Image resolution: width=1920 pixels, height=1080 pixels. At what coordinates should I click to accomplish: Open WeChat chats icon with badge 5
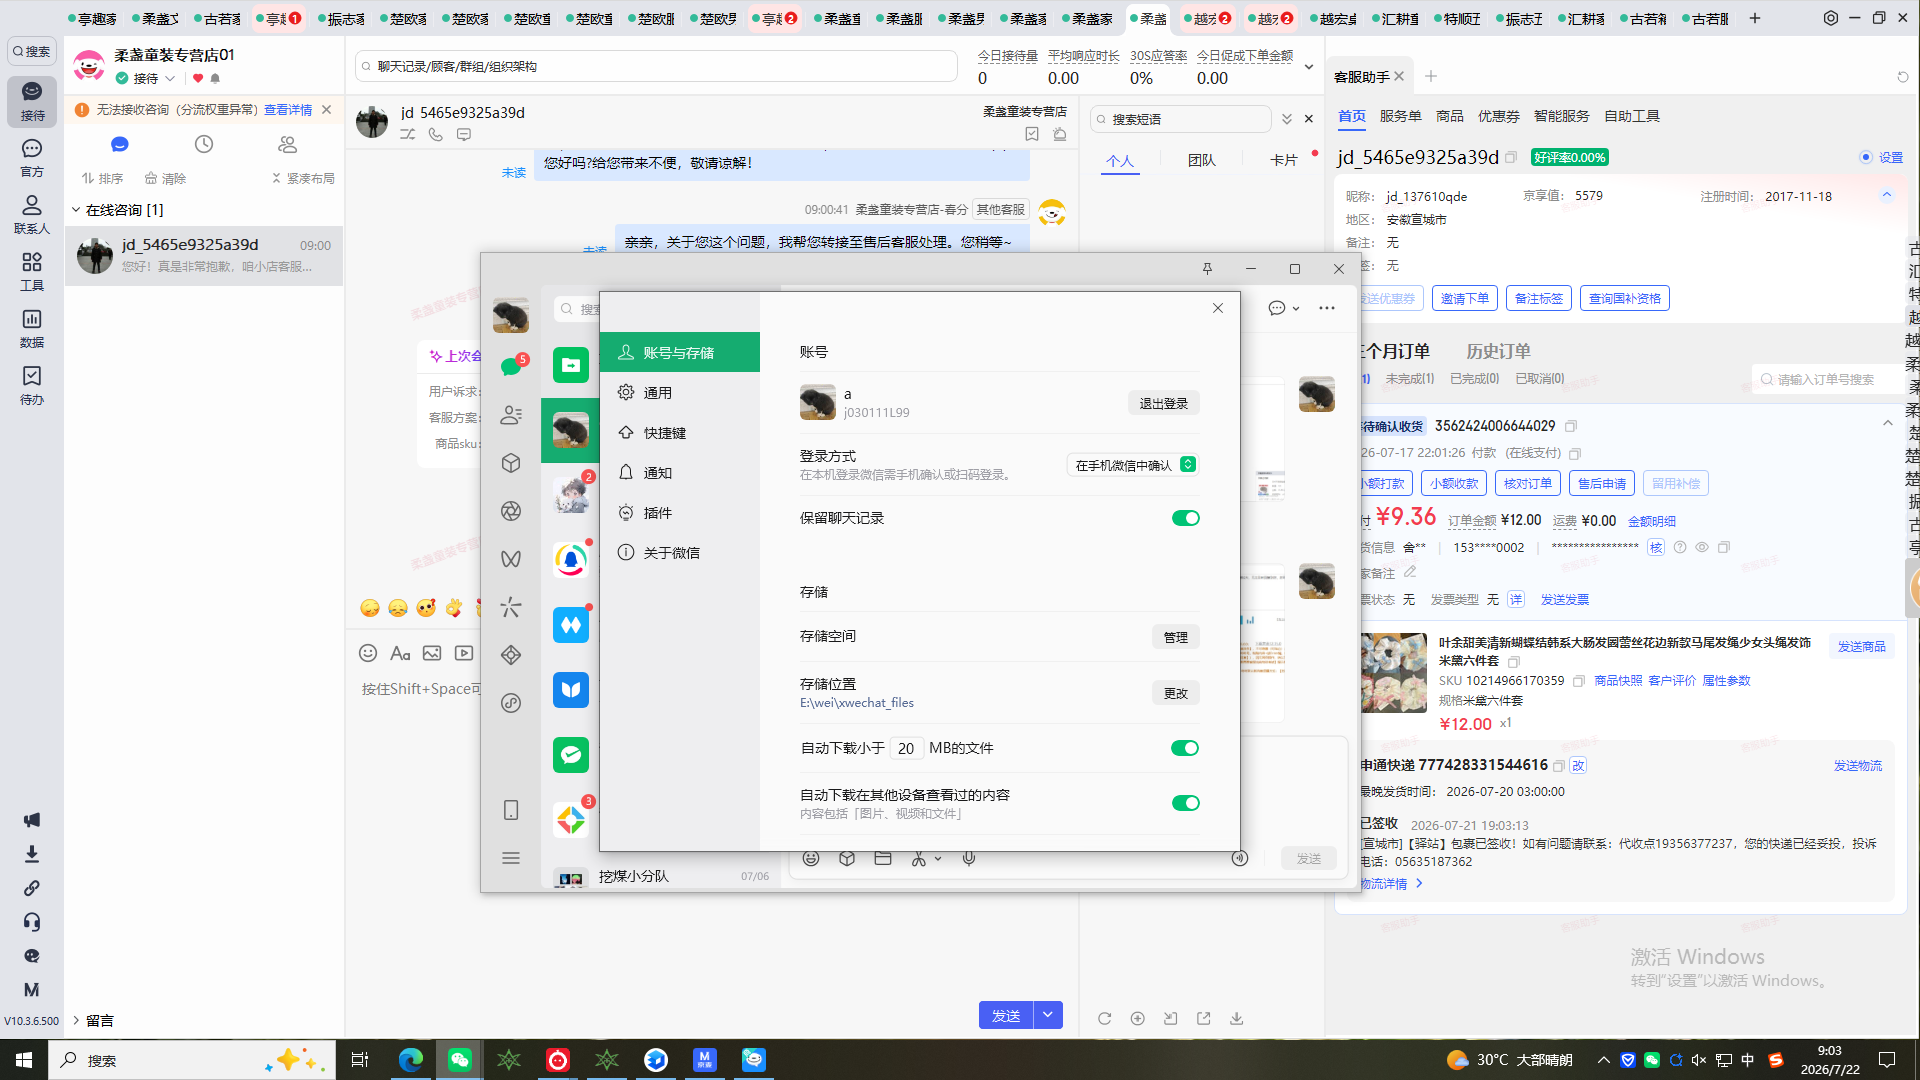tap(511, 366)
